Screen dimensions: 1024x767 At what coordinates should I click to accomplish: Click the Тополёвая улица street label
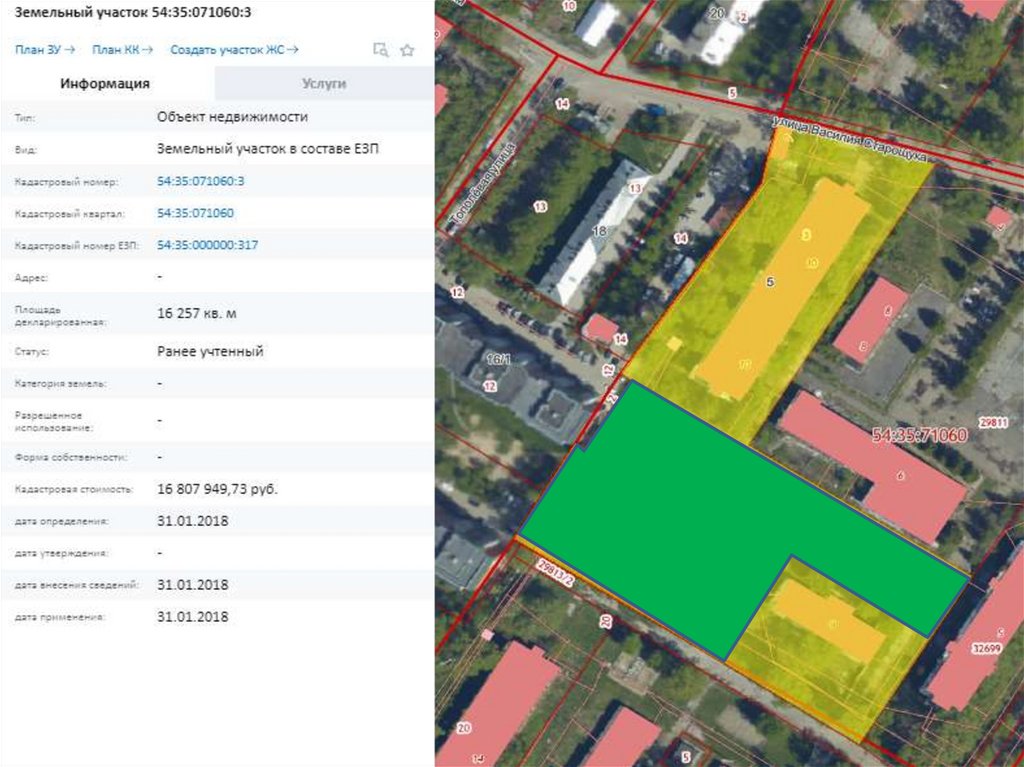tap(484, 186)
